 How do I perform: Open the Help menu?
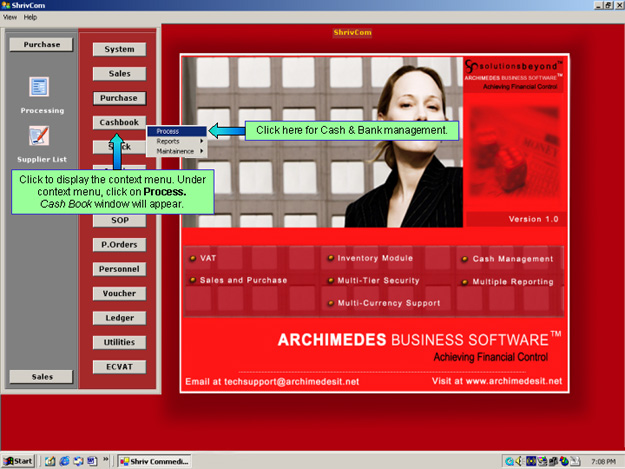coord(30,17)
